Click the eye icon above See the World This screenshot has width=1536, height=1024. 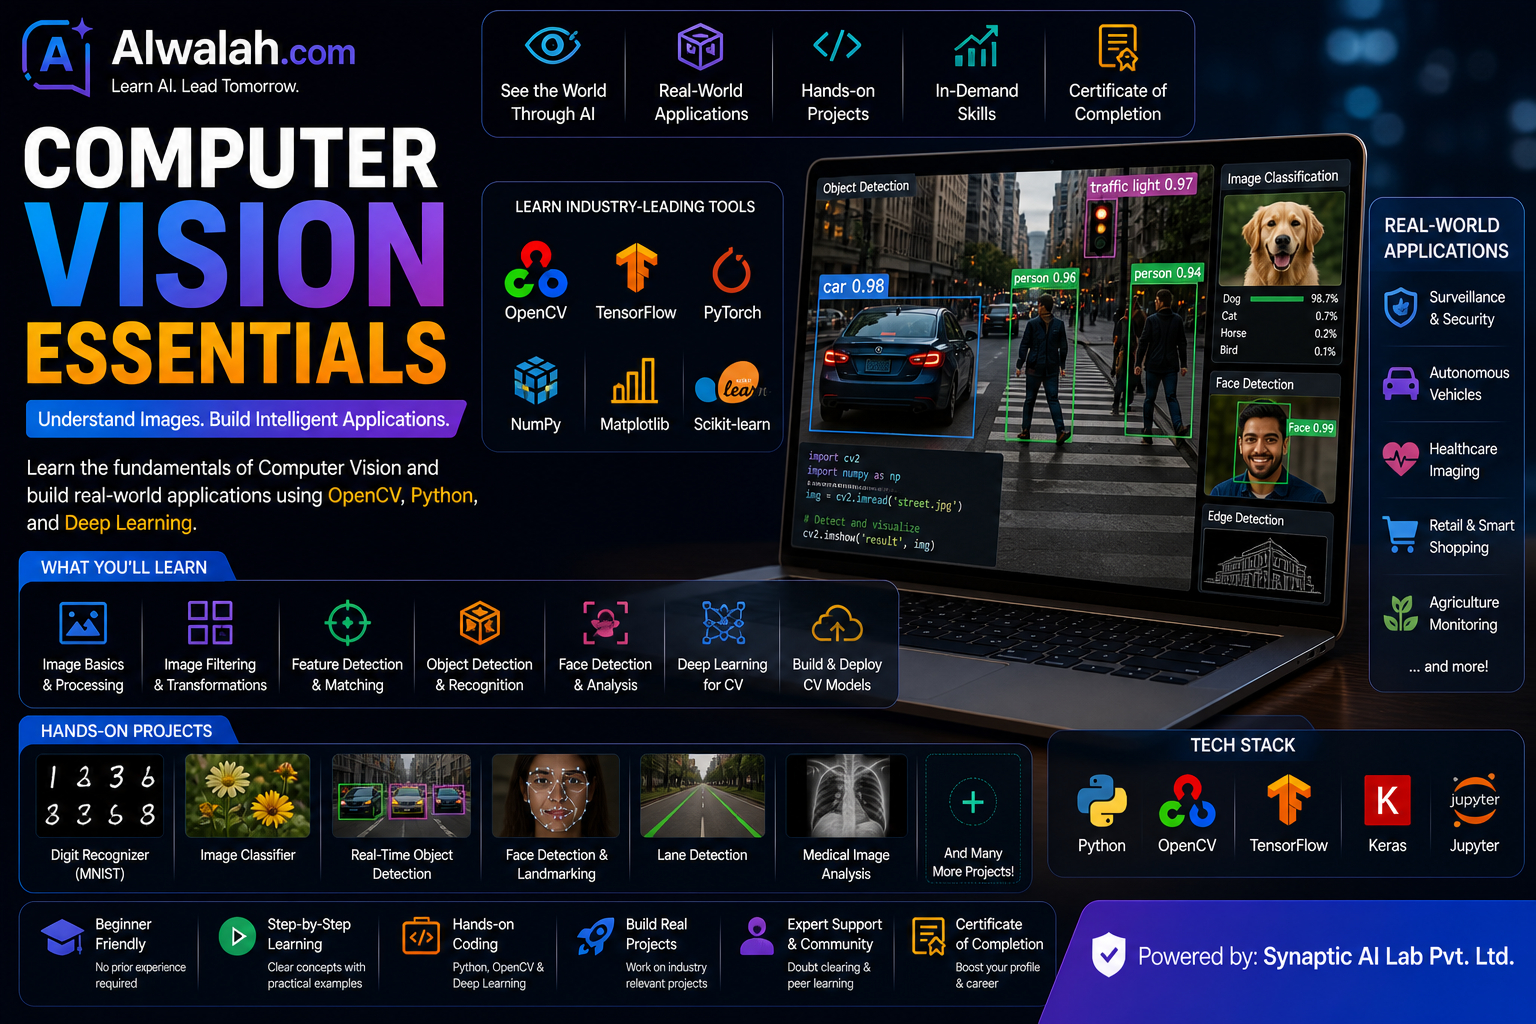click(x=553, y=46)
